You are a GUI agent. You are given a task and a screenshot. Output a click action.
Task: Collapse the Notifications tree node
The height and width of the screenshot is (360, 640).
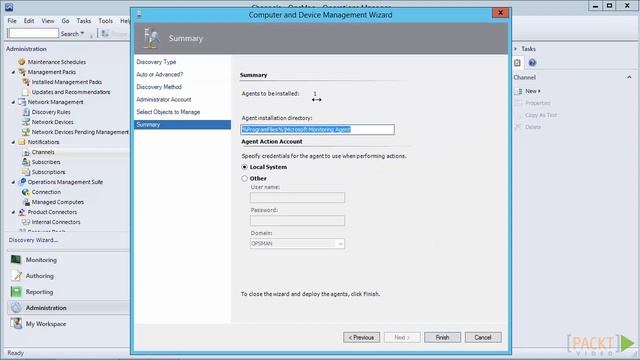pos(13,142)
